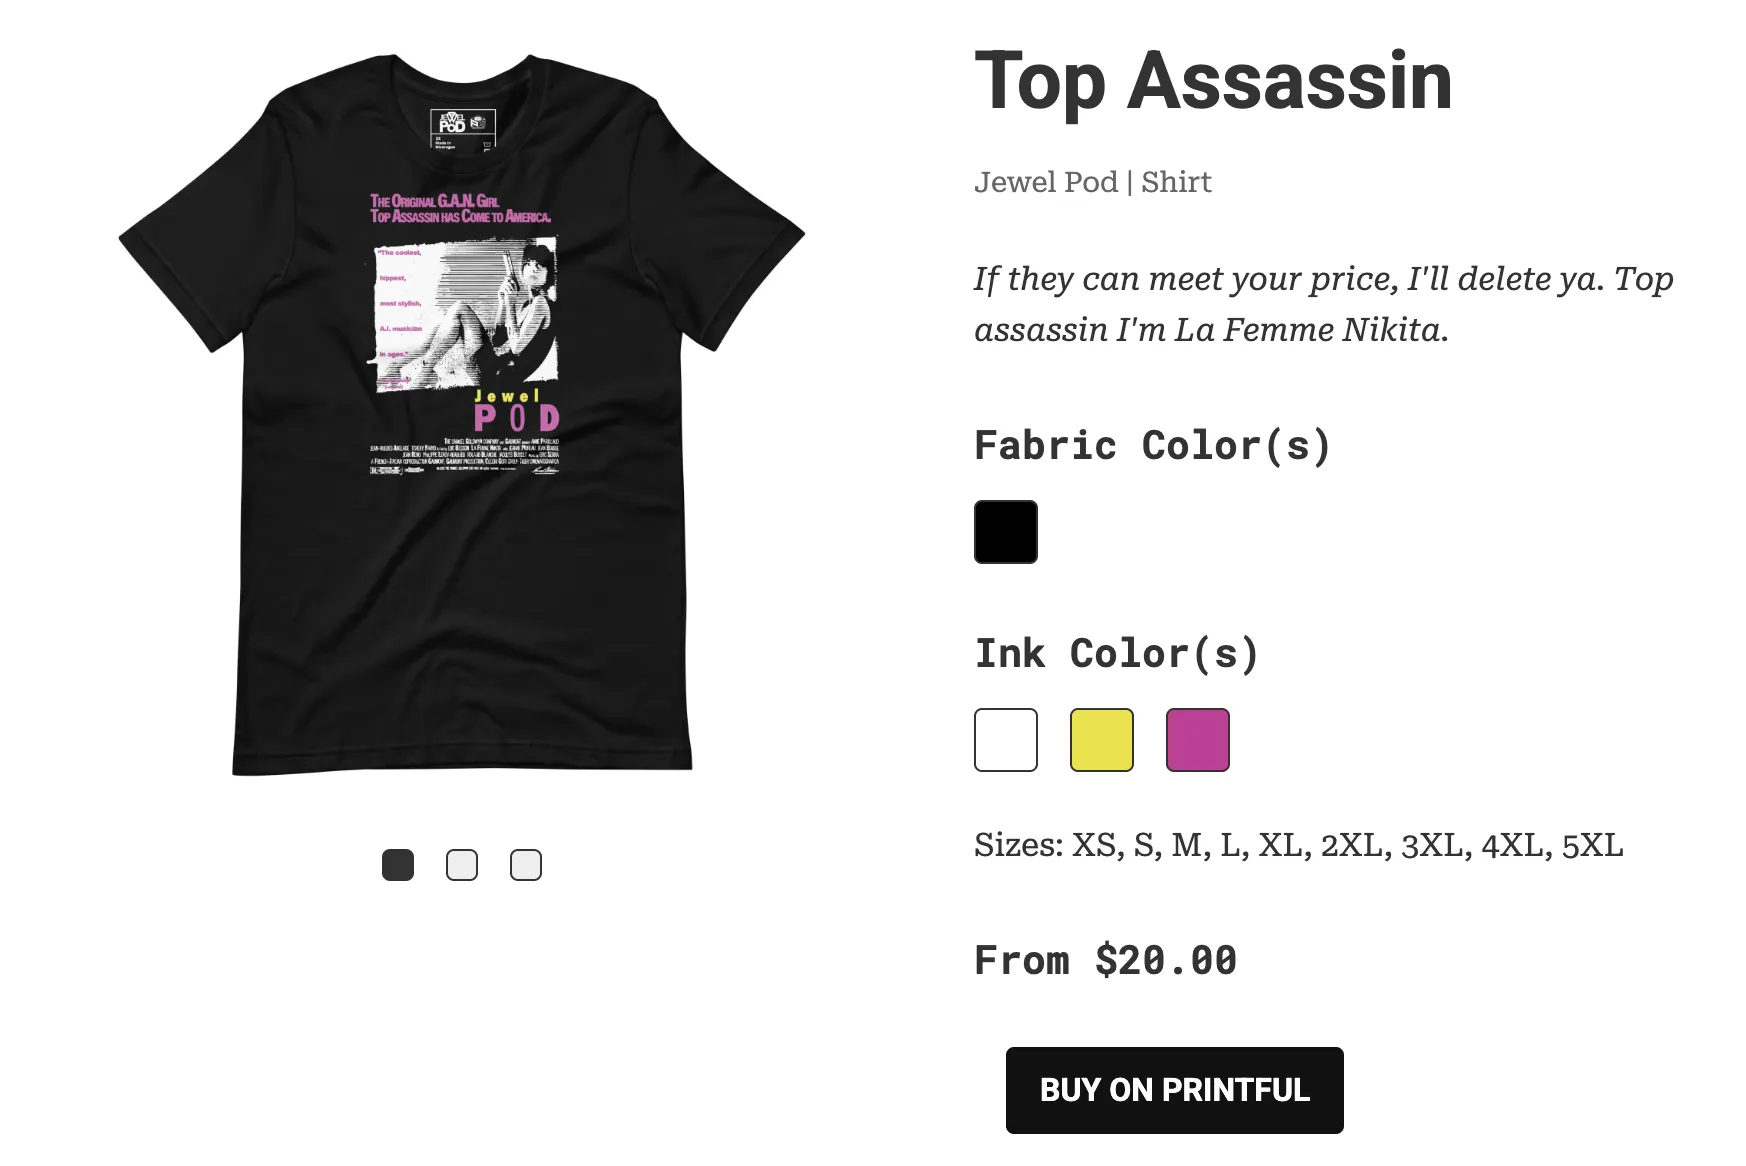Select the first (dark) image carousel dot
The width and height of the screenshot is (1746, 1166).
398,865
